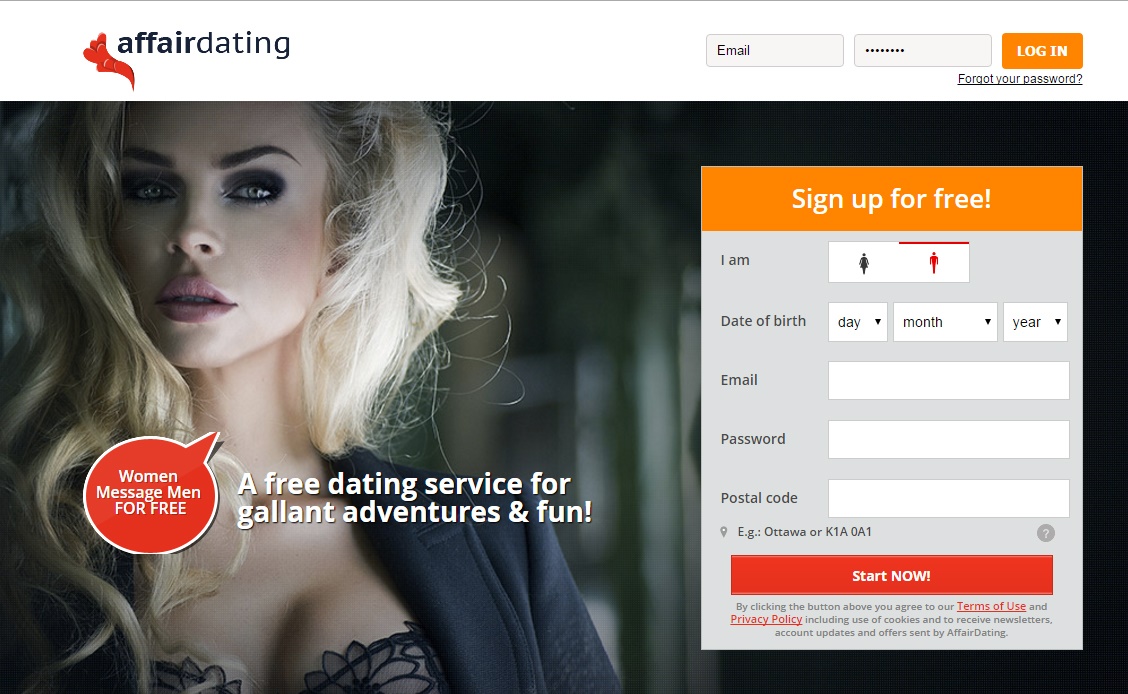Click the sign-up Password input field

coord(948,439)
